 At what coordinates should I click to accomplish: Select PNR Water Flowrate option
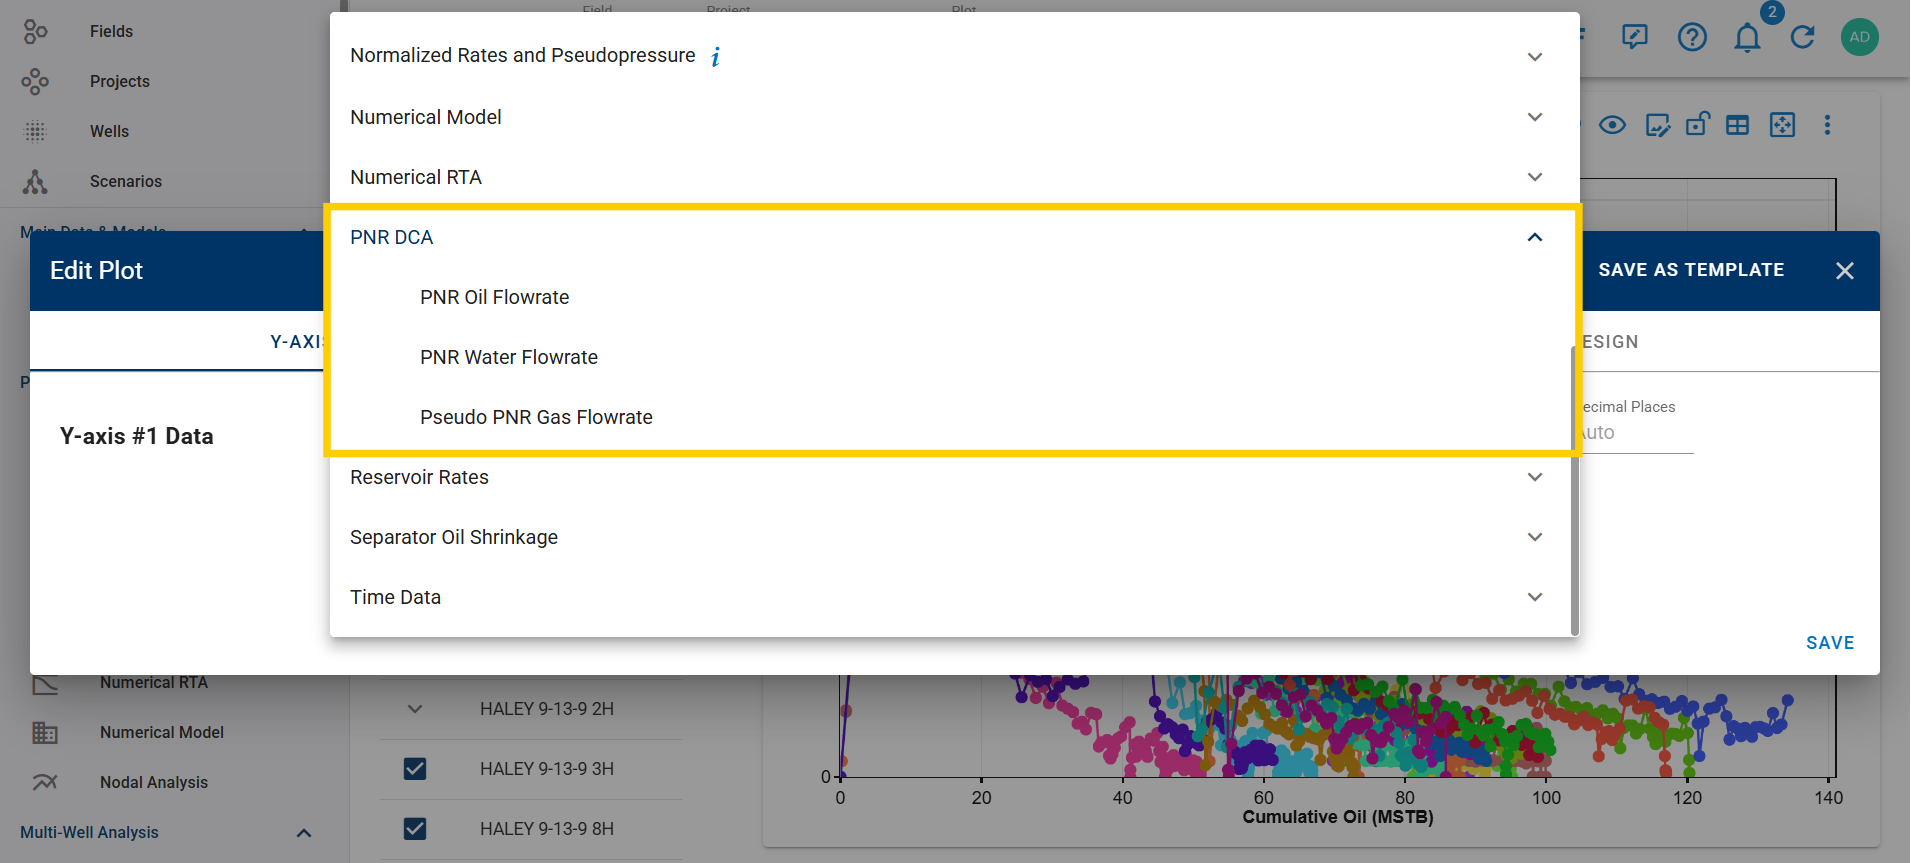coord(509,357)
